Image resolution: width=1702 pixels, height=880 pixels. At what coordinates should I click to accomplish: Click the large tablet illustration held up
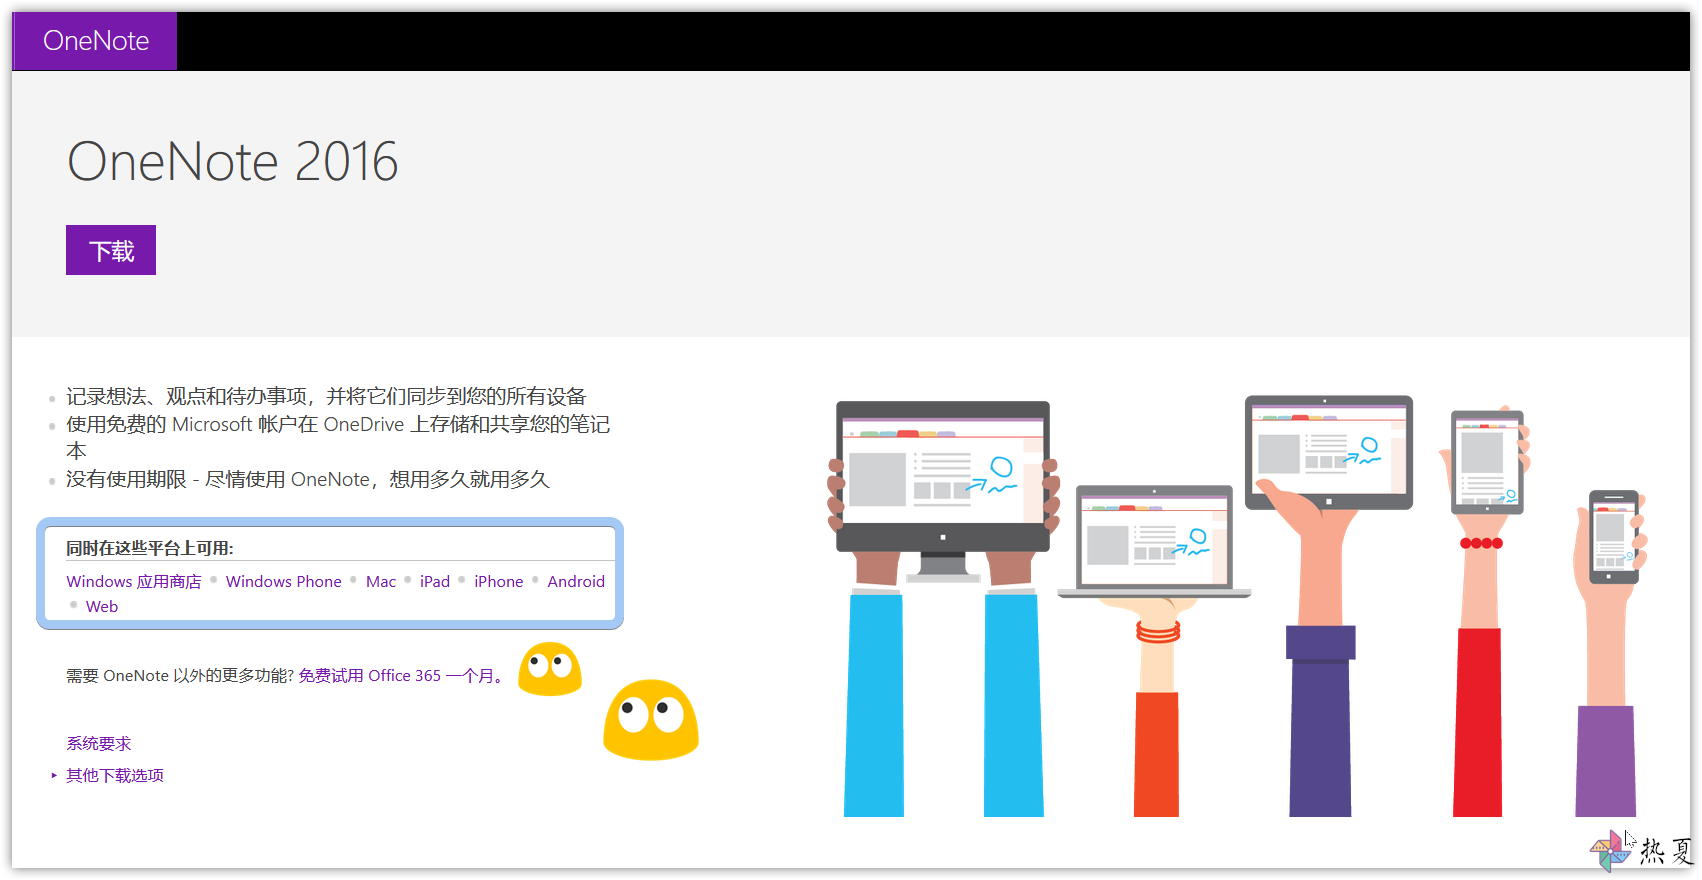click(x=1329, y=452)
